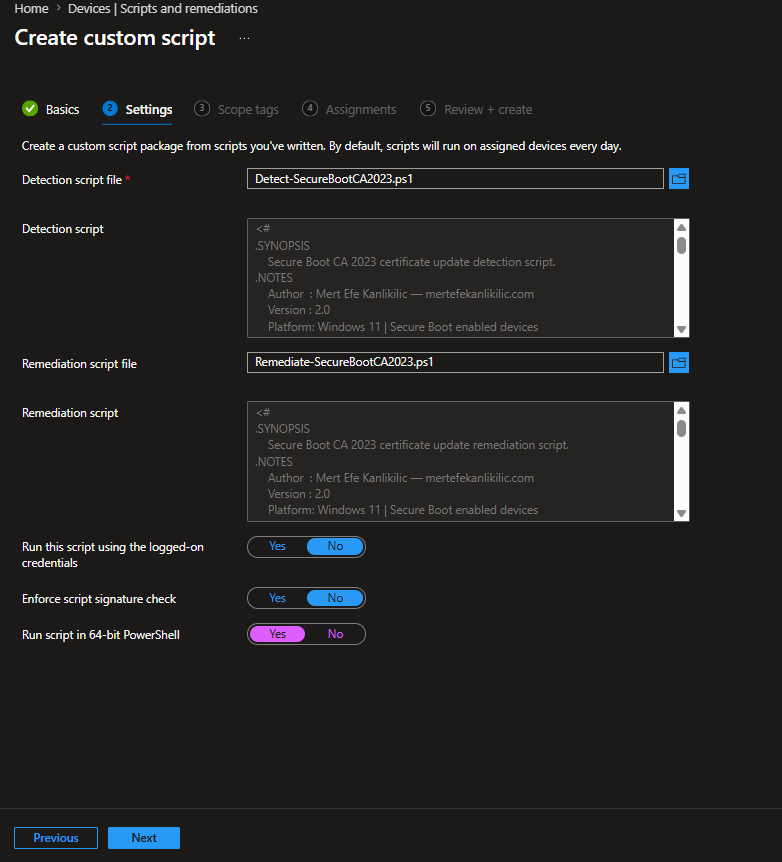The width and height of the screenshot is (782, 862).
Task: Open Home breadcrumb link
Action: [31, 8]
